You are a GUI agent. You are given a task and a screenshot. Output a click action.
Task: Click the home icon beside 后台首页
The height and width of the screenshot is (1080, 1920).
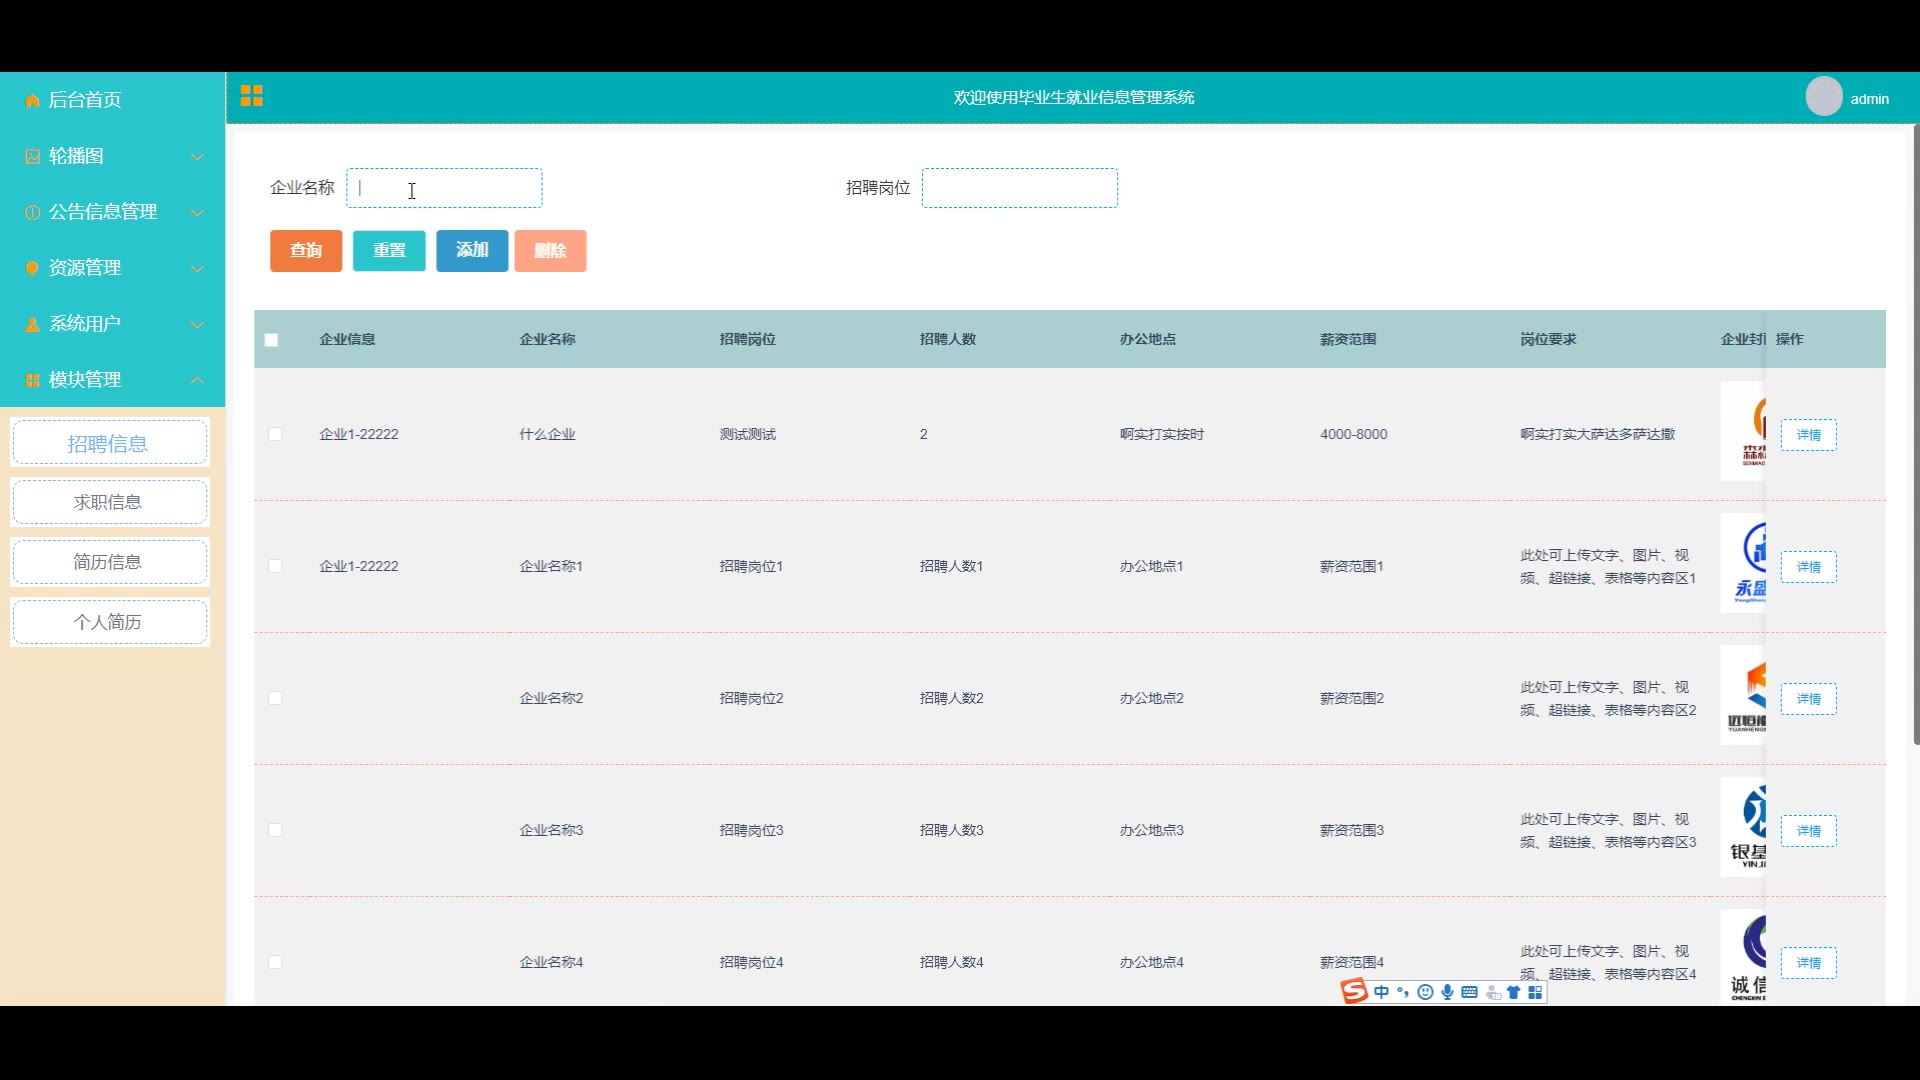[x=32, y=101]
